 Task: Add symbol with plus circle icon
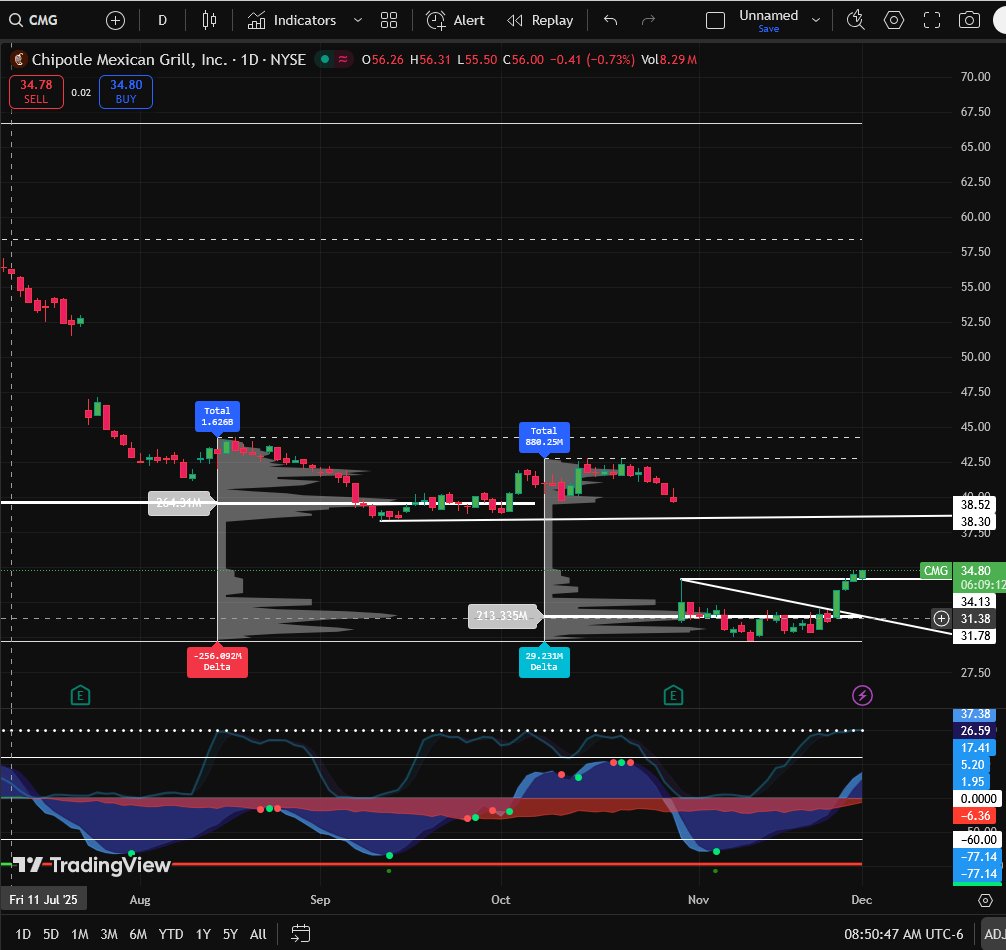[115, 21]
